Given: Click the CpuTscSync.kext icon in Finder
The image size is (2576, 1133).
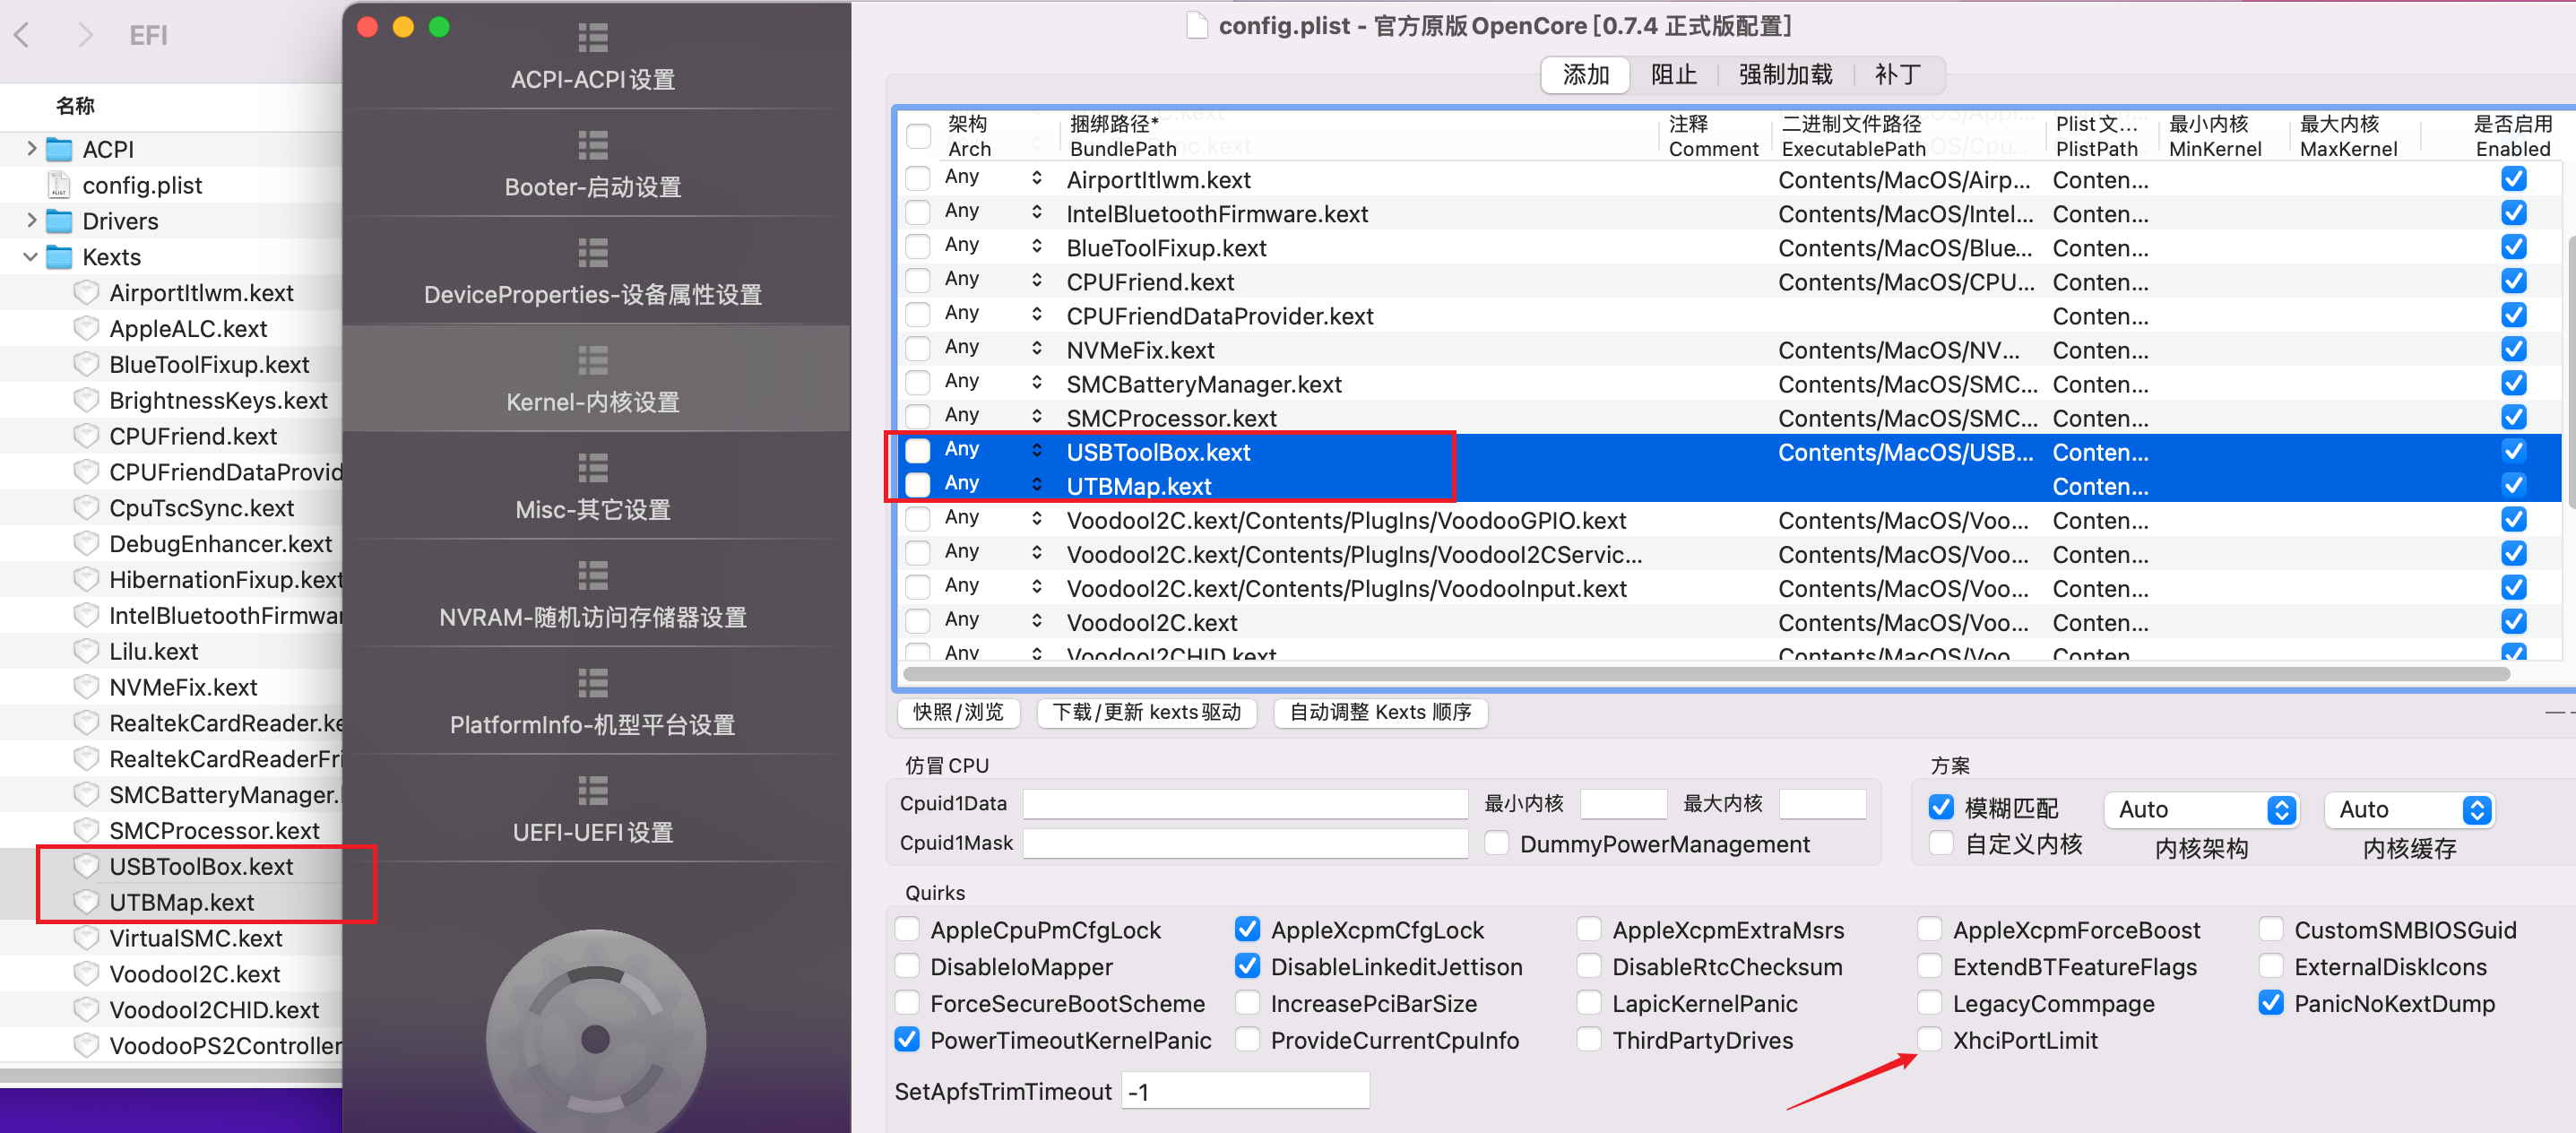Looking at the screenshot, I should click(x=87, y=508).
